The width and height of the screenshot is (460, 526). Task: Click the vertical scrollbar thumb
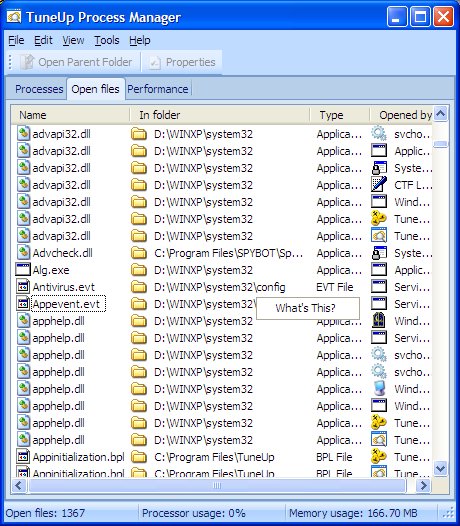(440, 144)
